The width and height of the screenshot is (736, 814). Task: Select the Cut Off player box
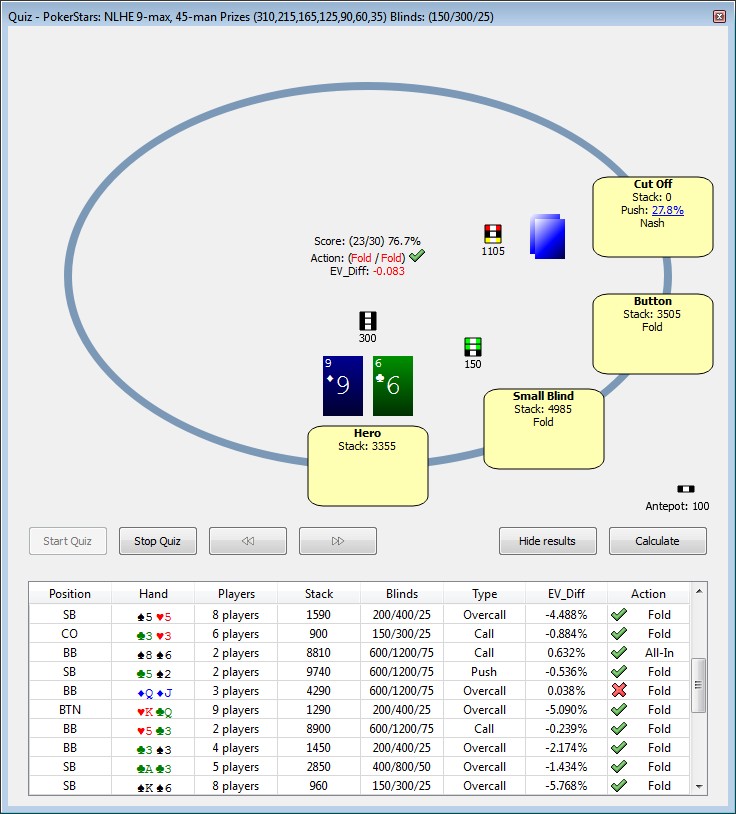click(x=653, y=216)
